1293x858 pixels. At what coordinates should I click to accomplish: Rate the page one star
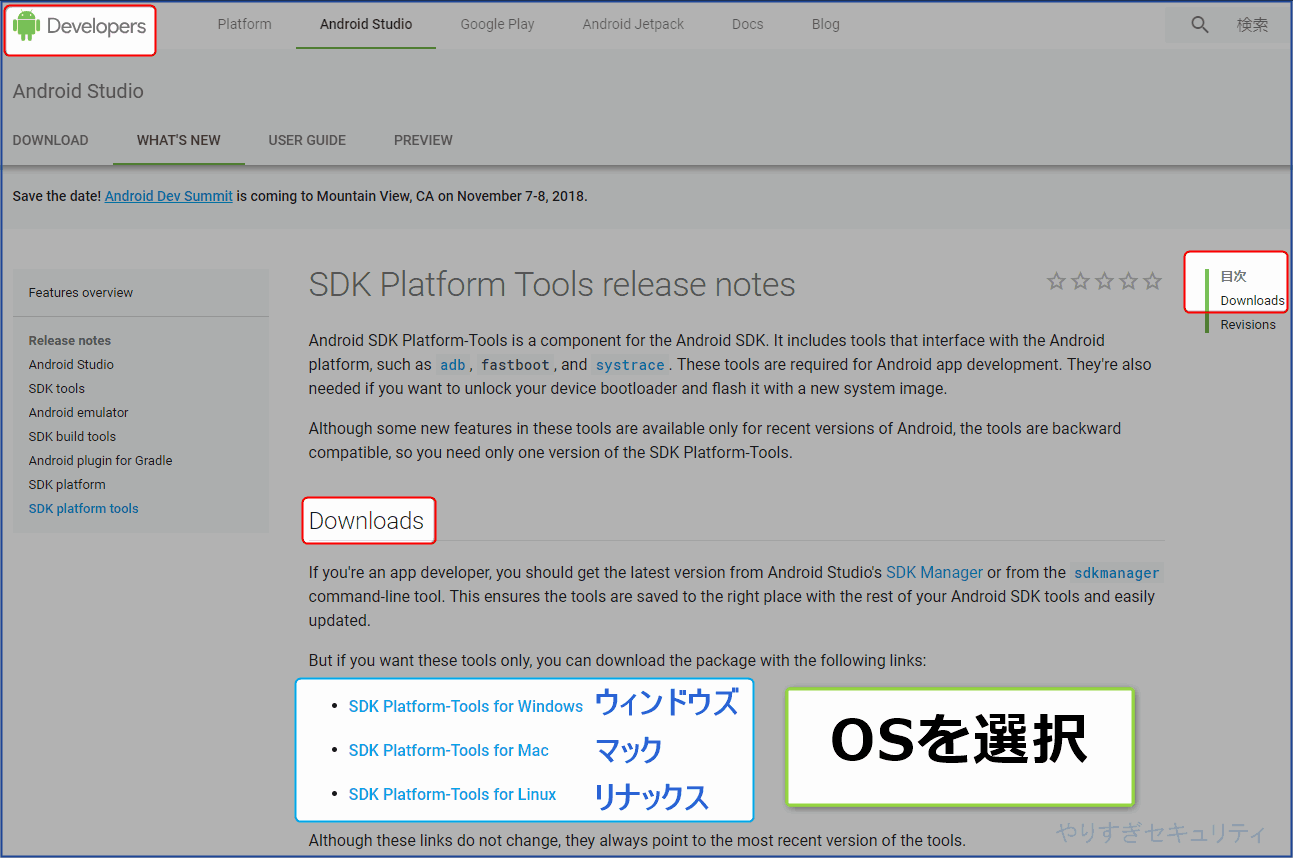[1056, 281]
